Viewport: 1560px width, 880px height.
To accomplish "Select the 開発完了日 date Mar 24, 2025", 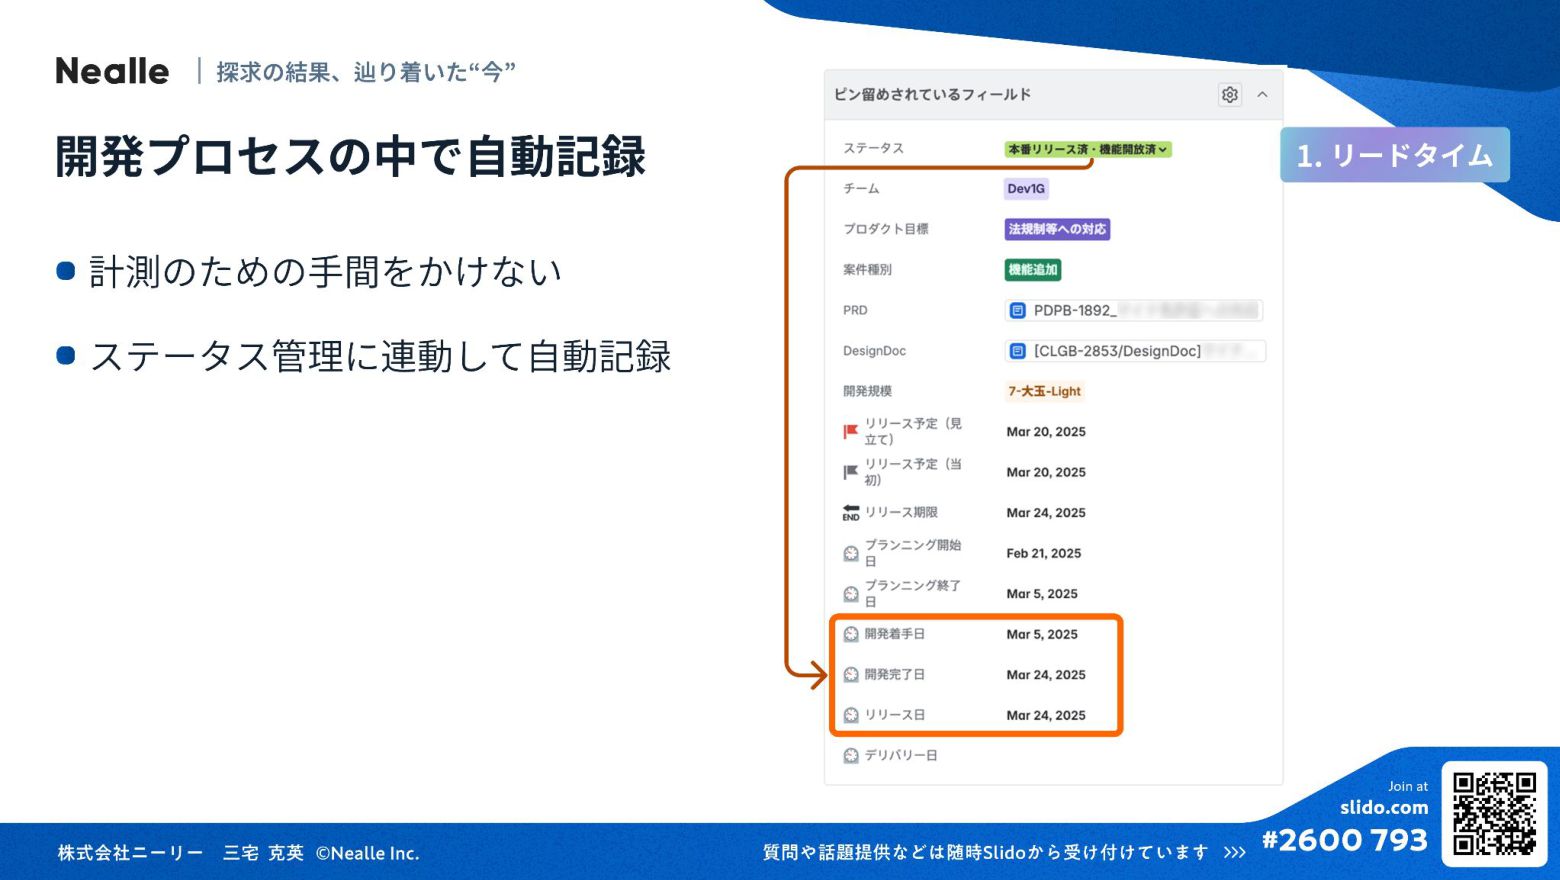I will click(1045, 675).
